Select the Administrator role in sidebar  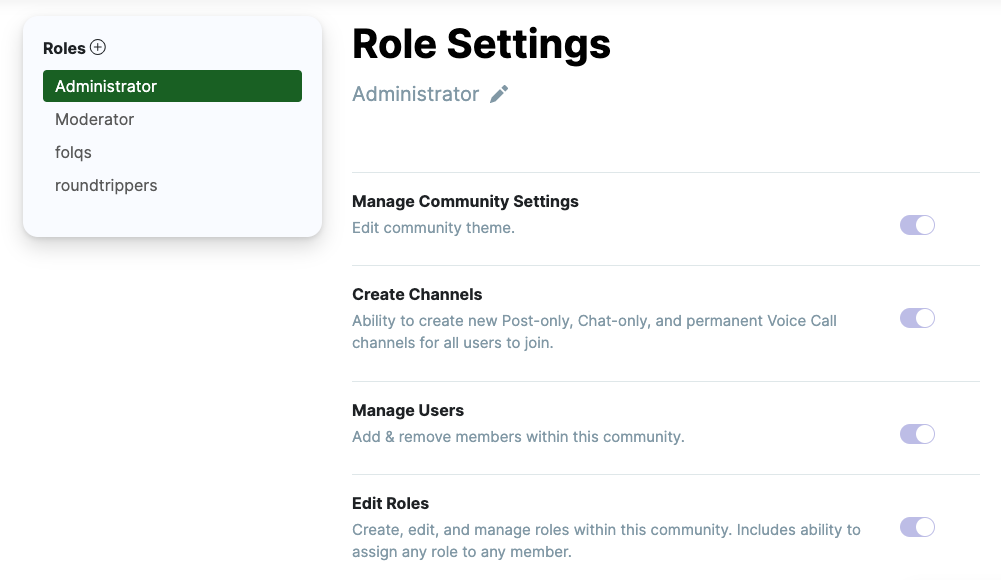pos(172,86)
